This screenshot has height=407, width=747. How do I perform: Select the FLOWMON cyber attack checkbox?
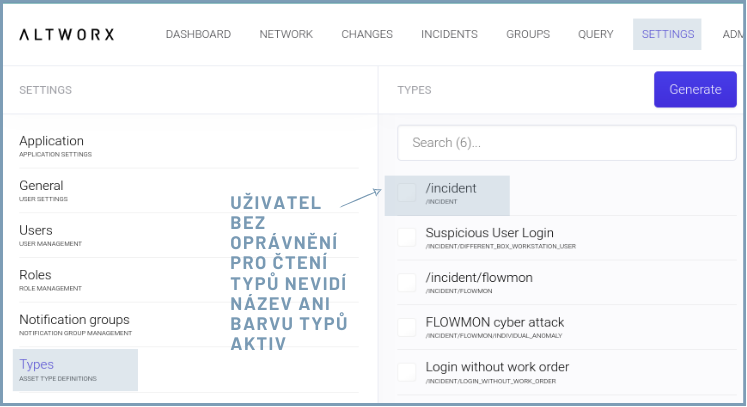(407, 327)
